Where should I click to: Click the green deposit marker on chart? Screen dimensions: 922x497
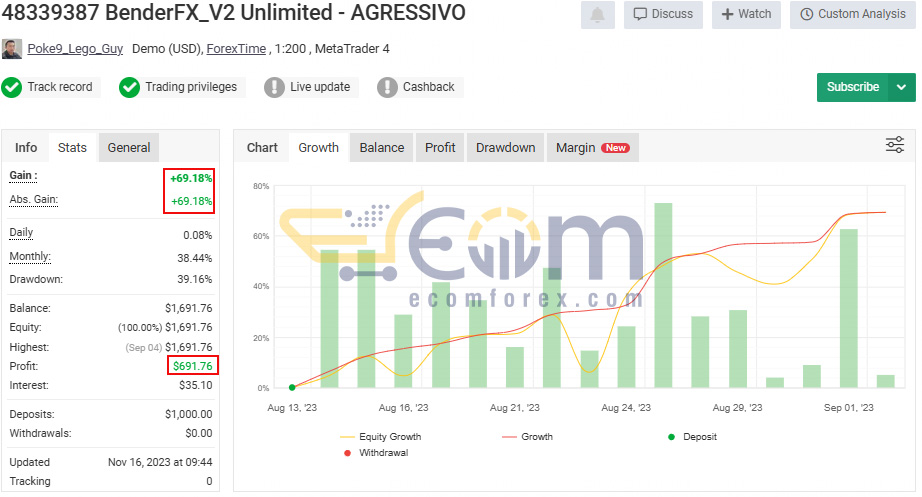(292, 388)
